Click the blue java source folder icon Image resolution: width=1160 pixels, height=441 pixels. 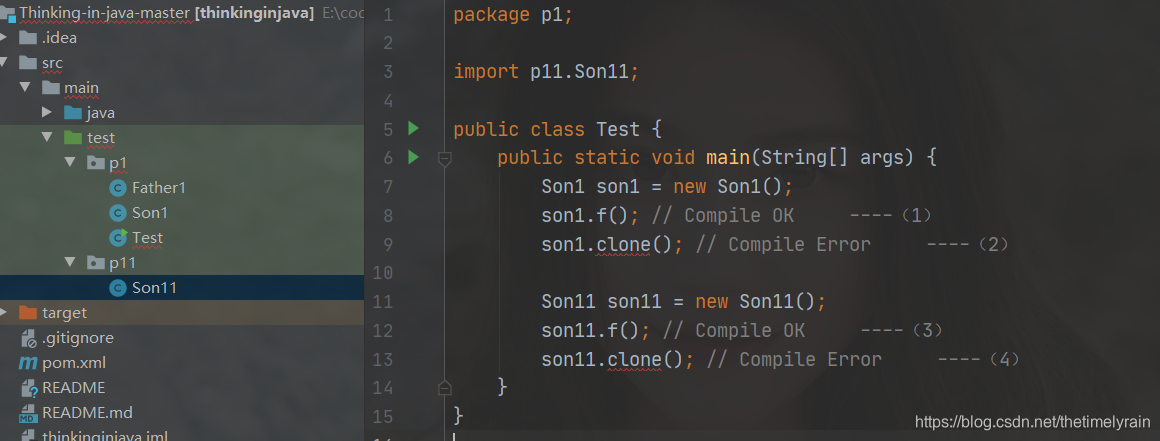72,113
